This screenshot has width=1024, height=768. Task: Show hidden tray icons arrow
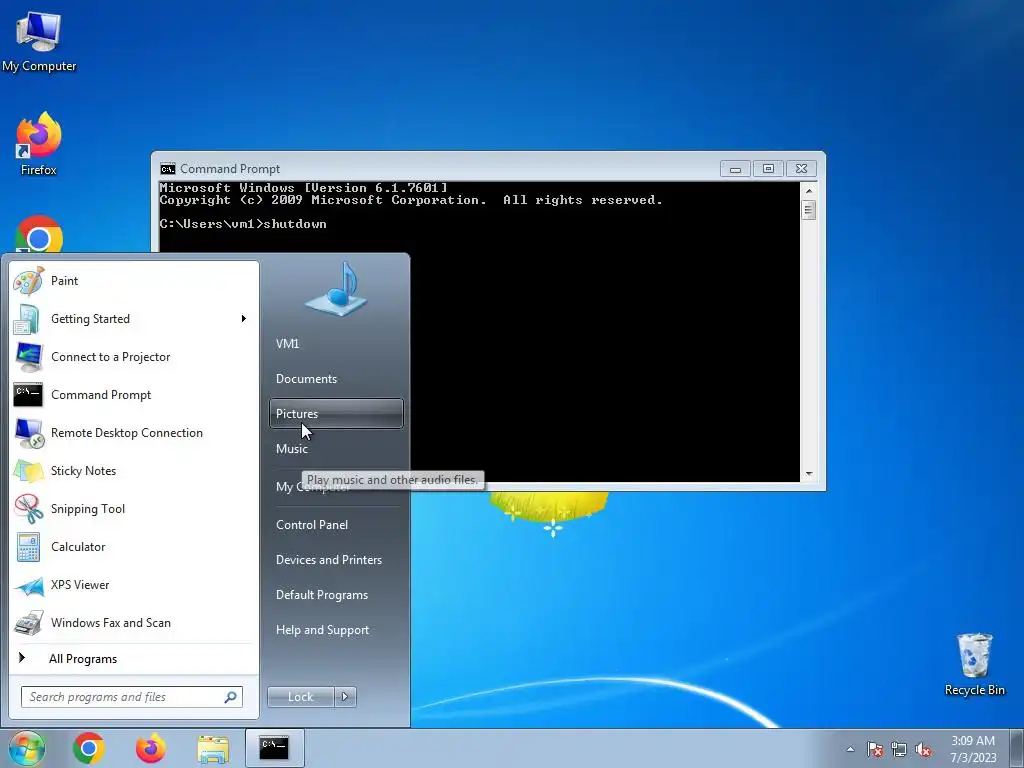point(850,749)
